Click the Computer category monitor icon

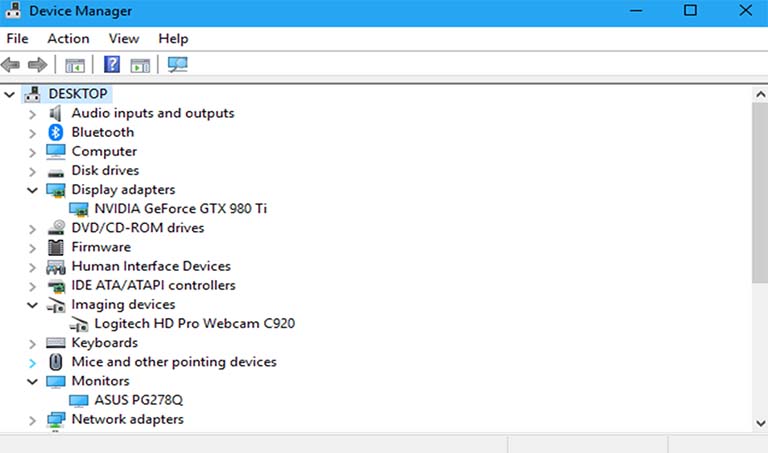pos(55,151)
